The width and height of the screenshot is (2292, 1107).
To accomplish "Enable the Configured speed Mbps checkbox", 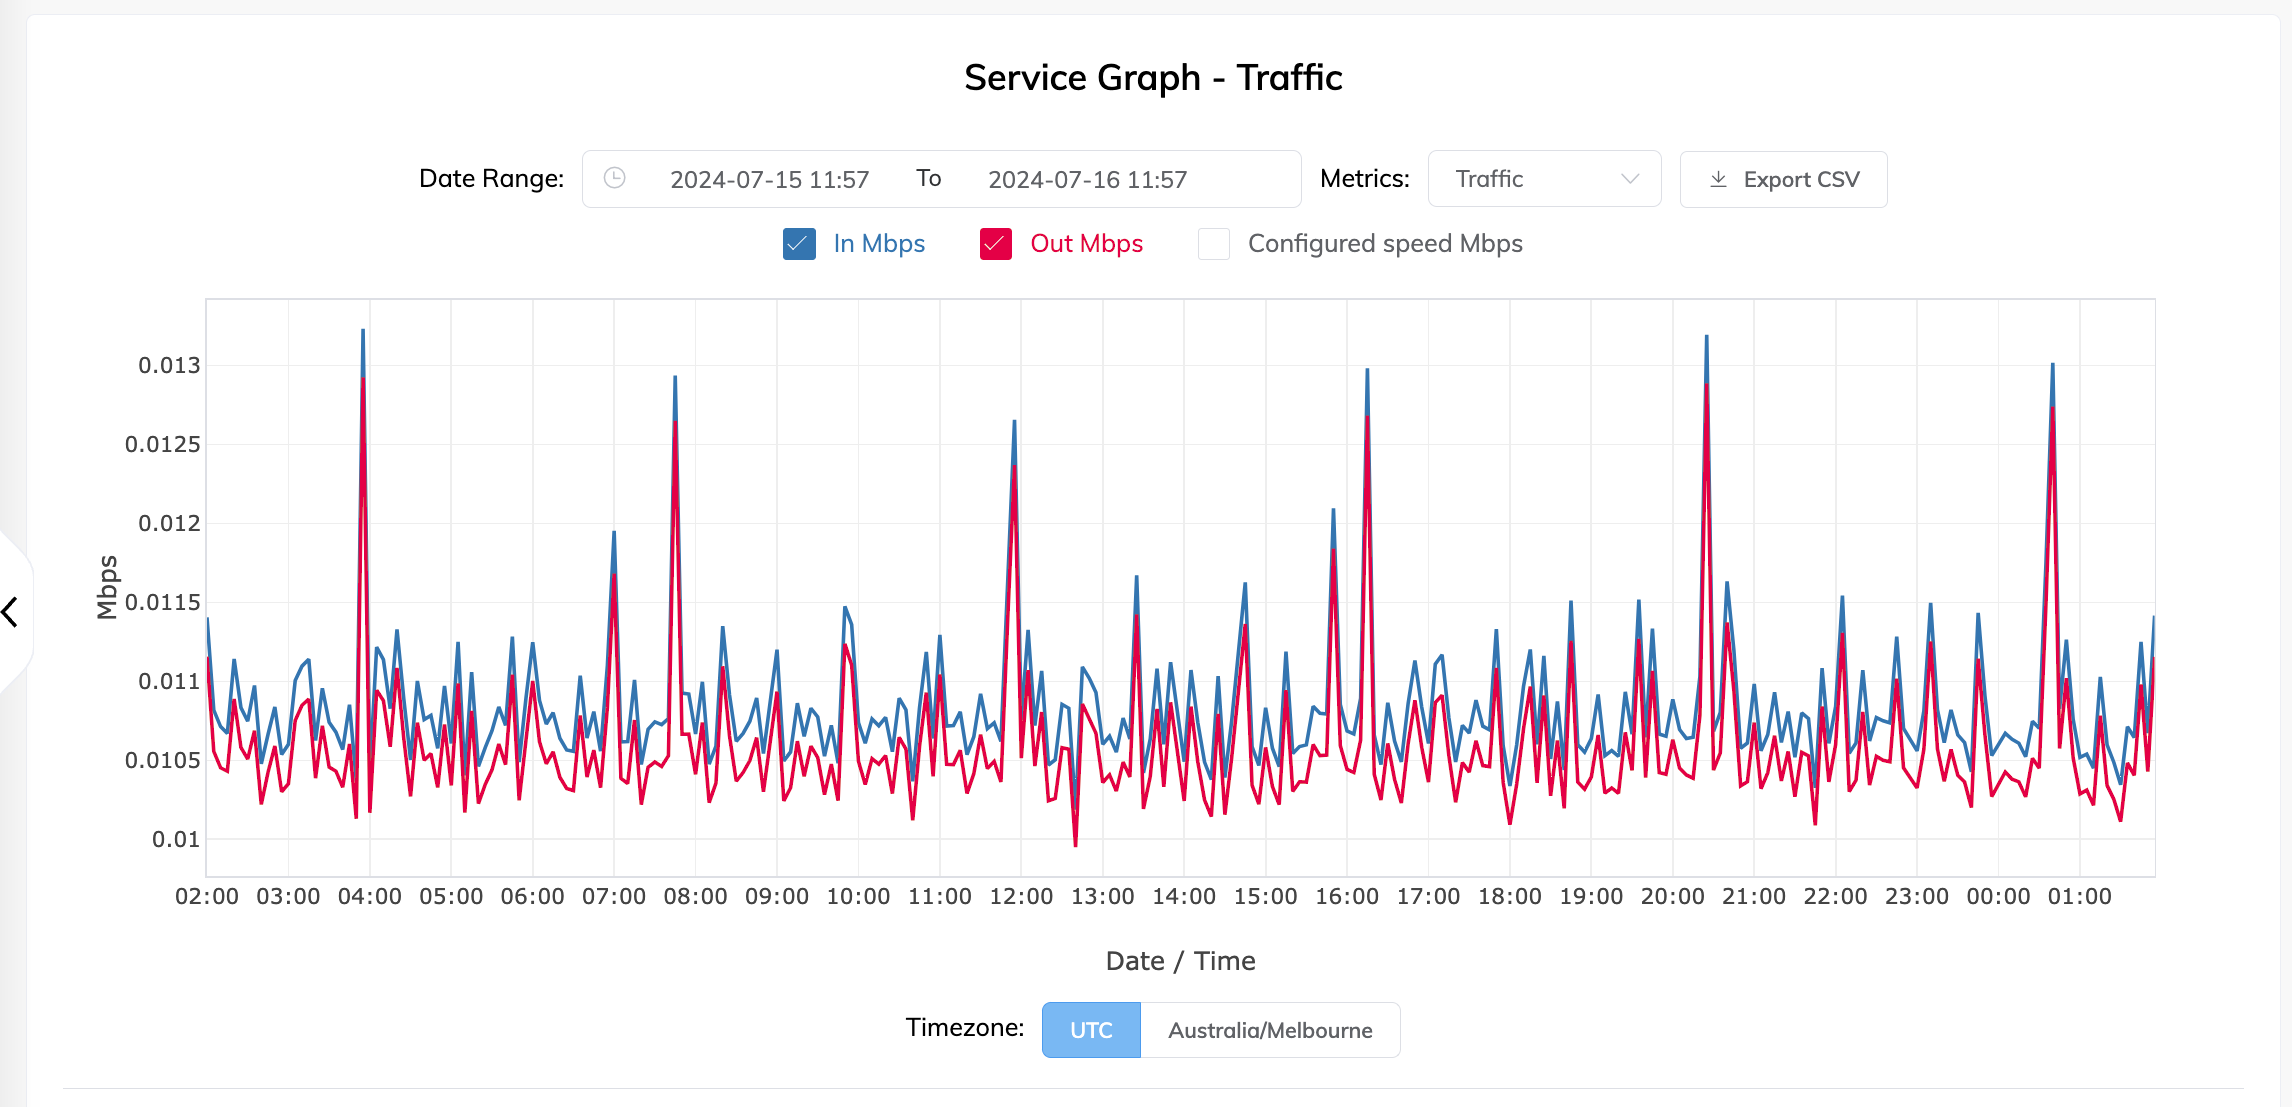I will point(1213,243).
